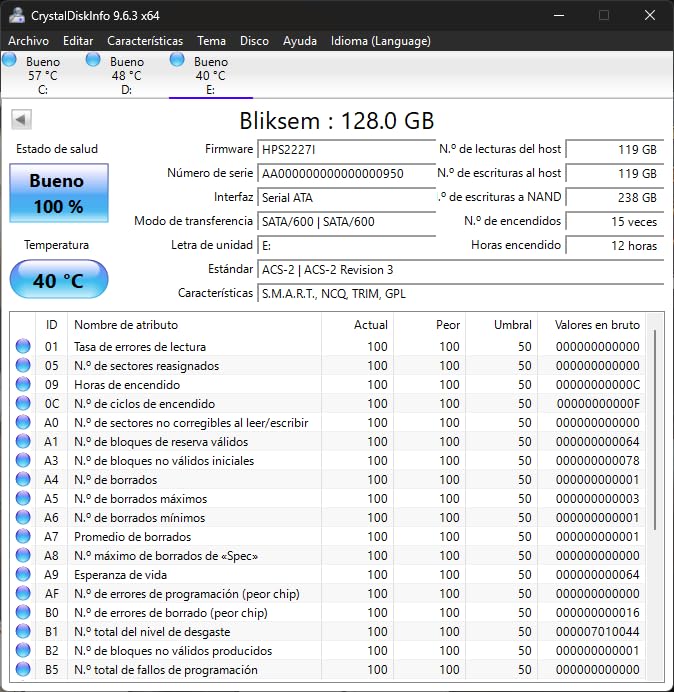Screen dimensions: 674x692
Task: Click the Estándar field ACS-2 Revision 3
Action: [461, 270]
